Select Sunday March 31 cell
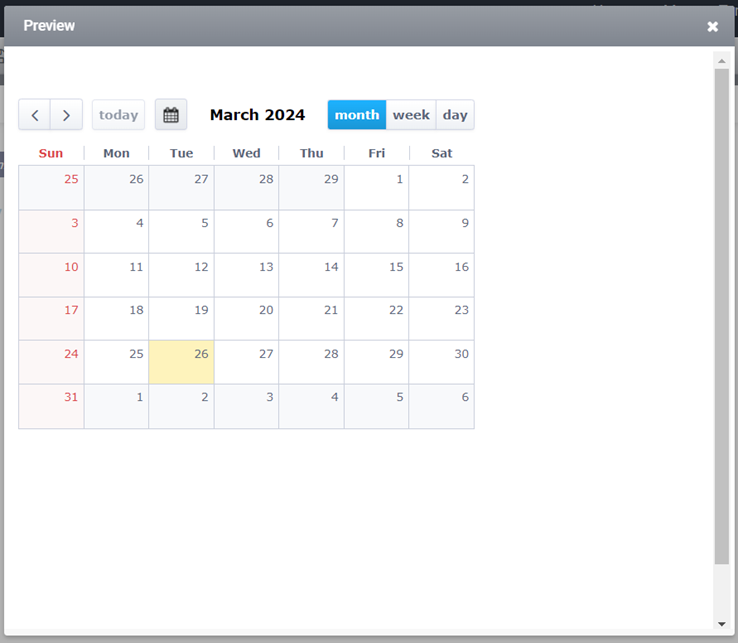 [51, 406]
